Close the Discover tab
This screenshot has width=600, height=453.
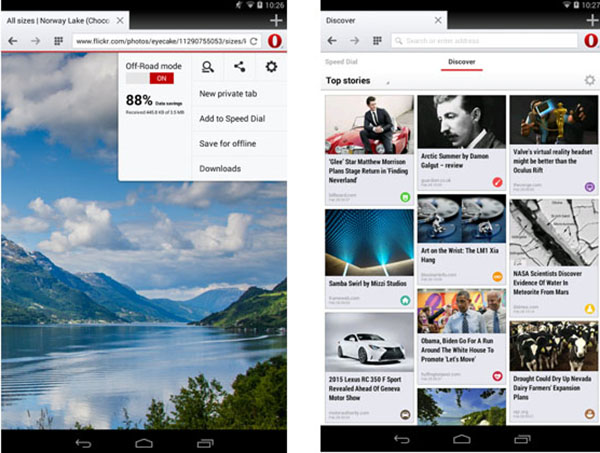tap(438, 20)
